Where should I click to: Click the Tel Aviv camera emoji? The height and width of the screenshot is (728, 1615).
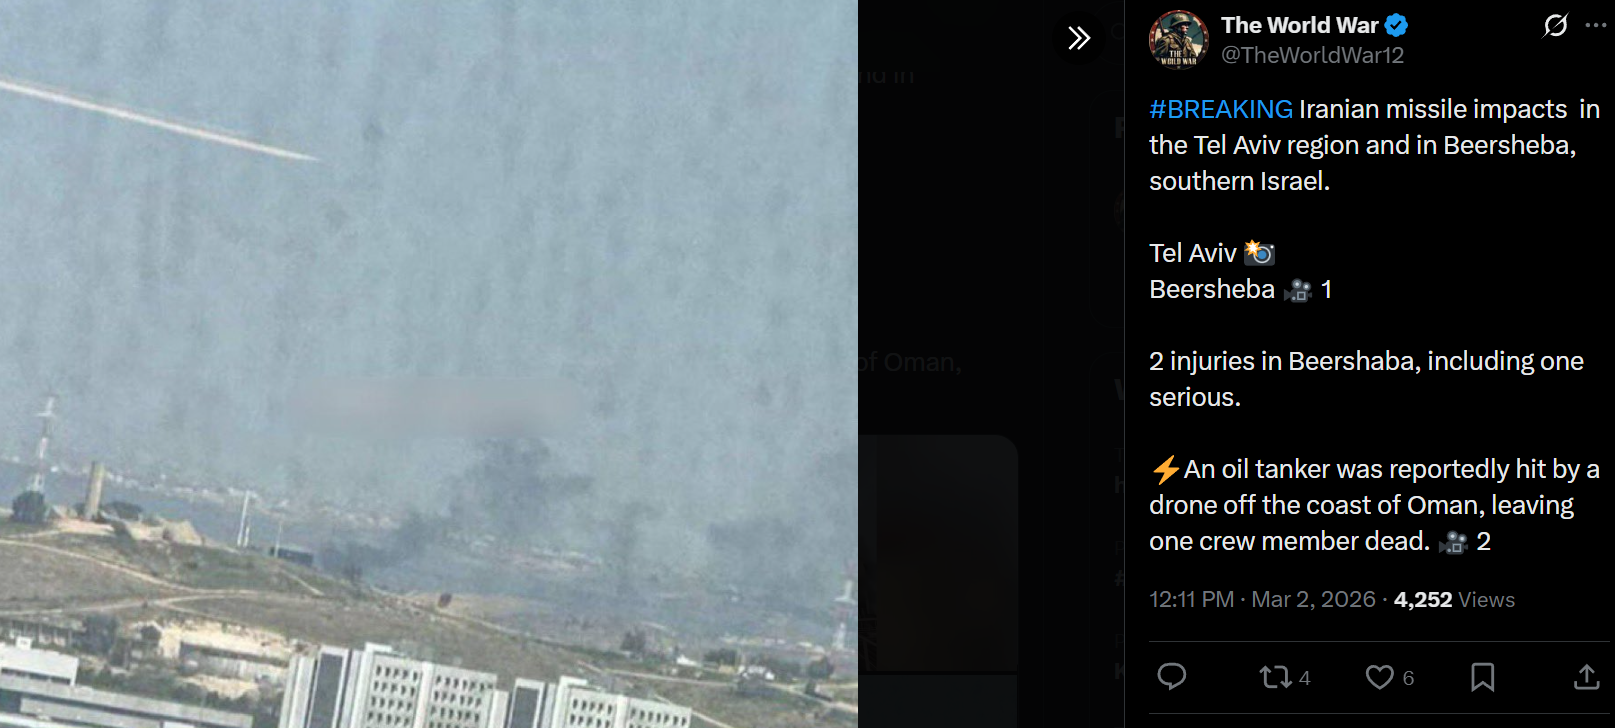coord(1259,252)
